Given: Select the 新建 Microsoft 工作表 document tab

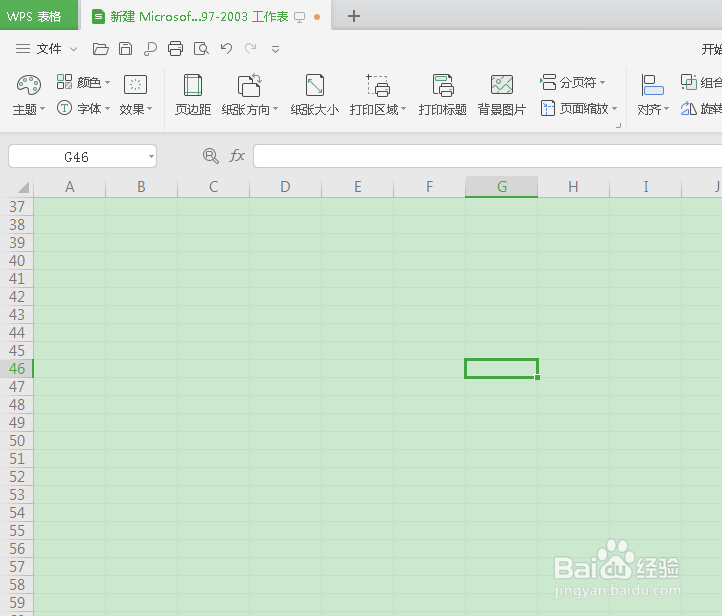Looking at the screenshot, I should click(x=198, y=17).
